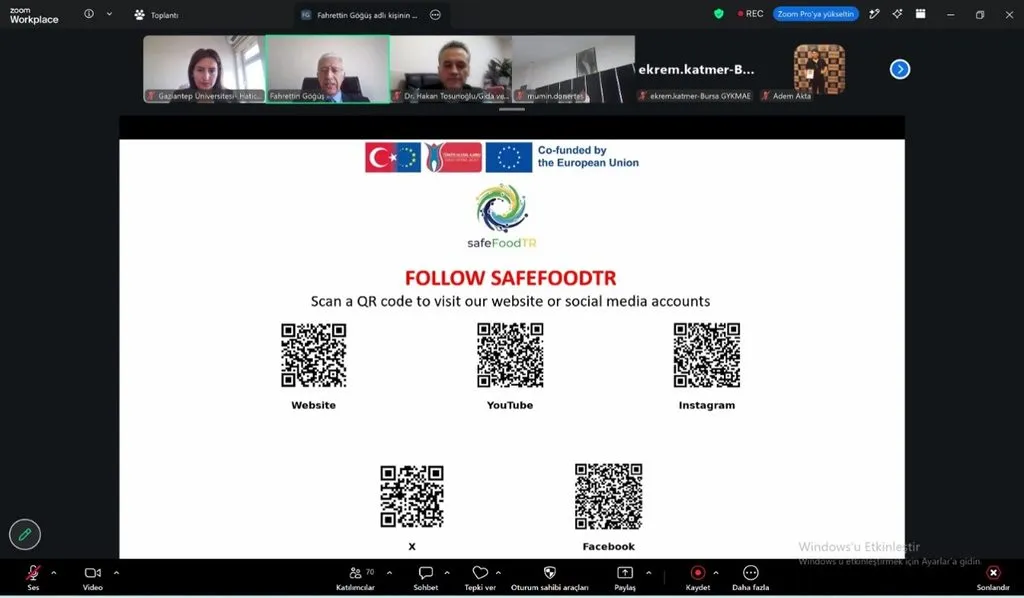Click the REC recording indicator

pyautogui.click(x=750, y=14)
